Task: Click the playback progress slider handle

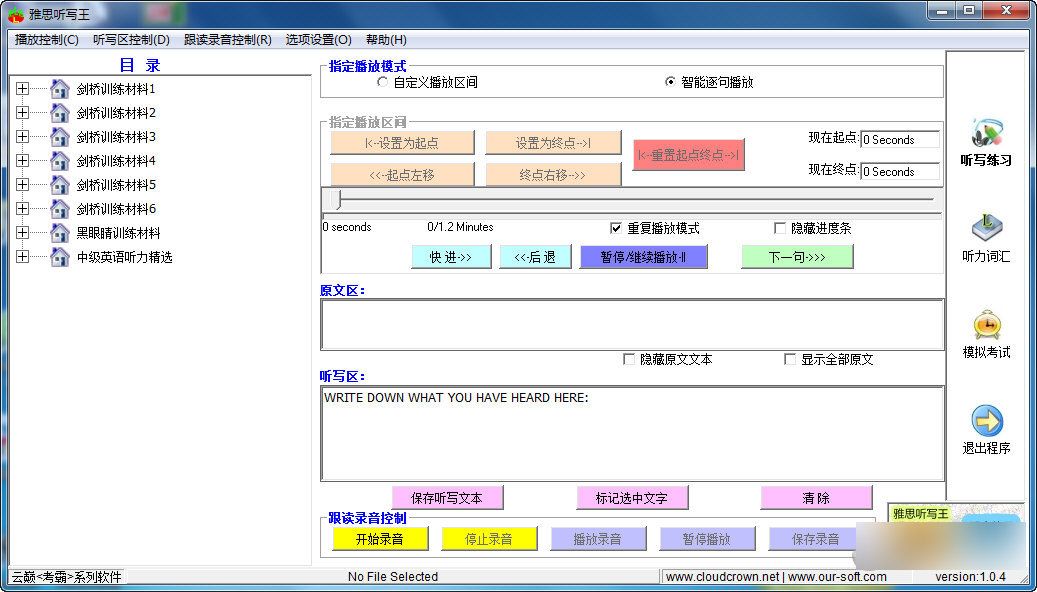Action: coord(338,200)
